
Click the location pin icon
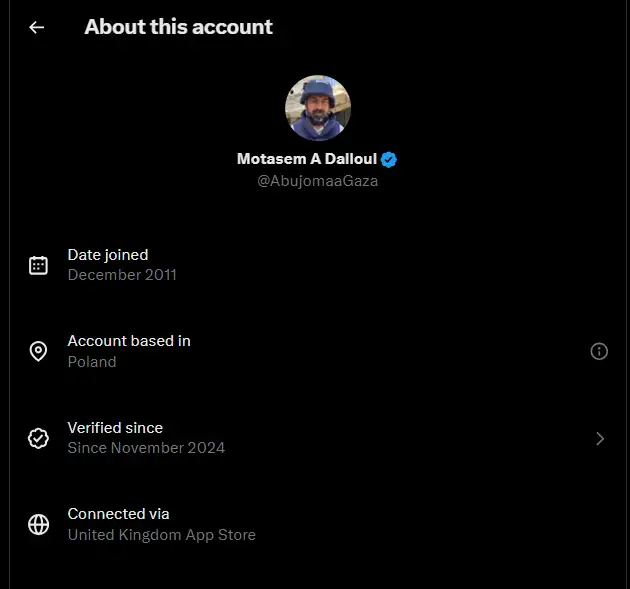[38, 351]
